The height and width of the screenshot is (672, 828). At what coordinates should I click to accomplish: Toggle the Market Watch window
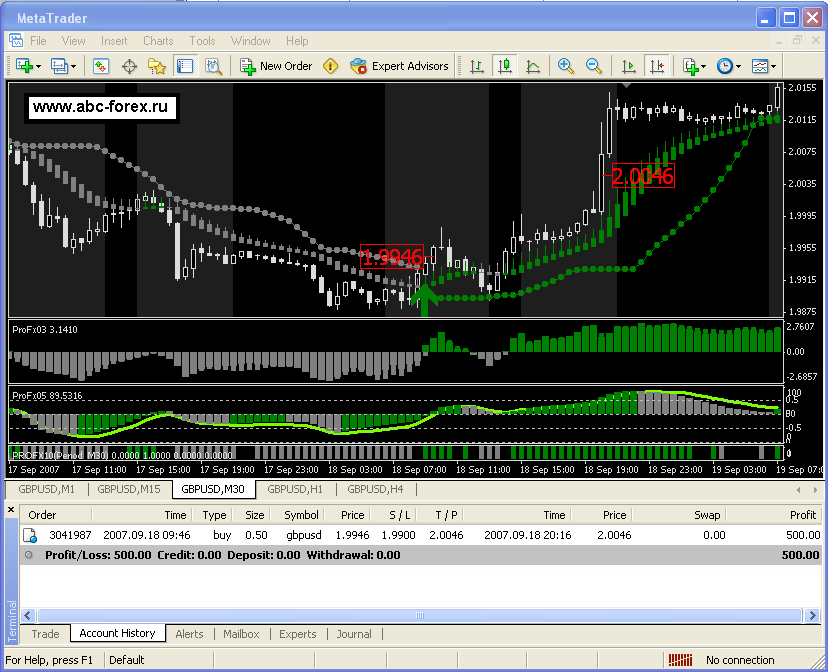click(101, 67)
